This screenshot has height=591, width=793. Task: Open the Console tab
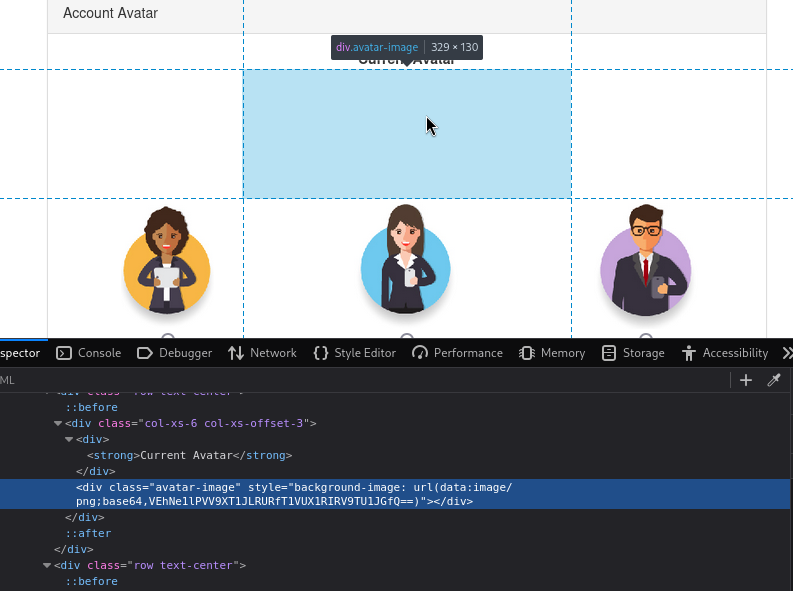point(89,353)
